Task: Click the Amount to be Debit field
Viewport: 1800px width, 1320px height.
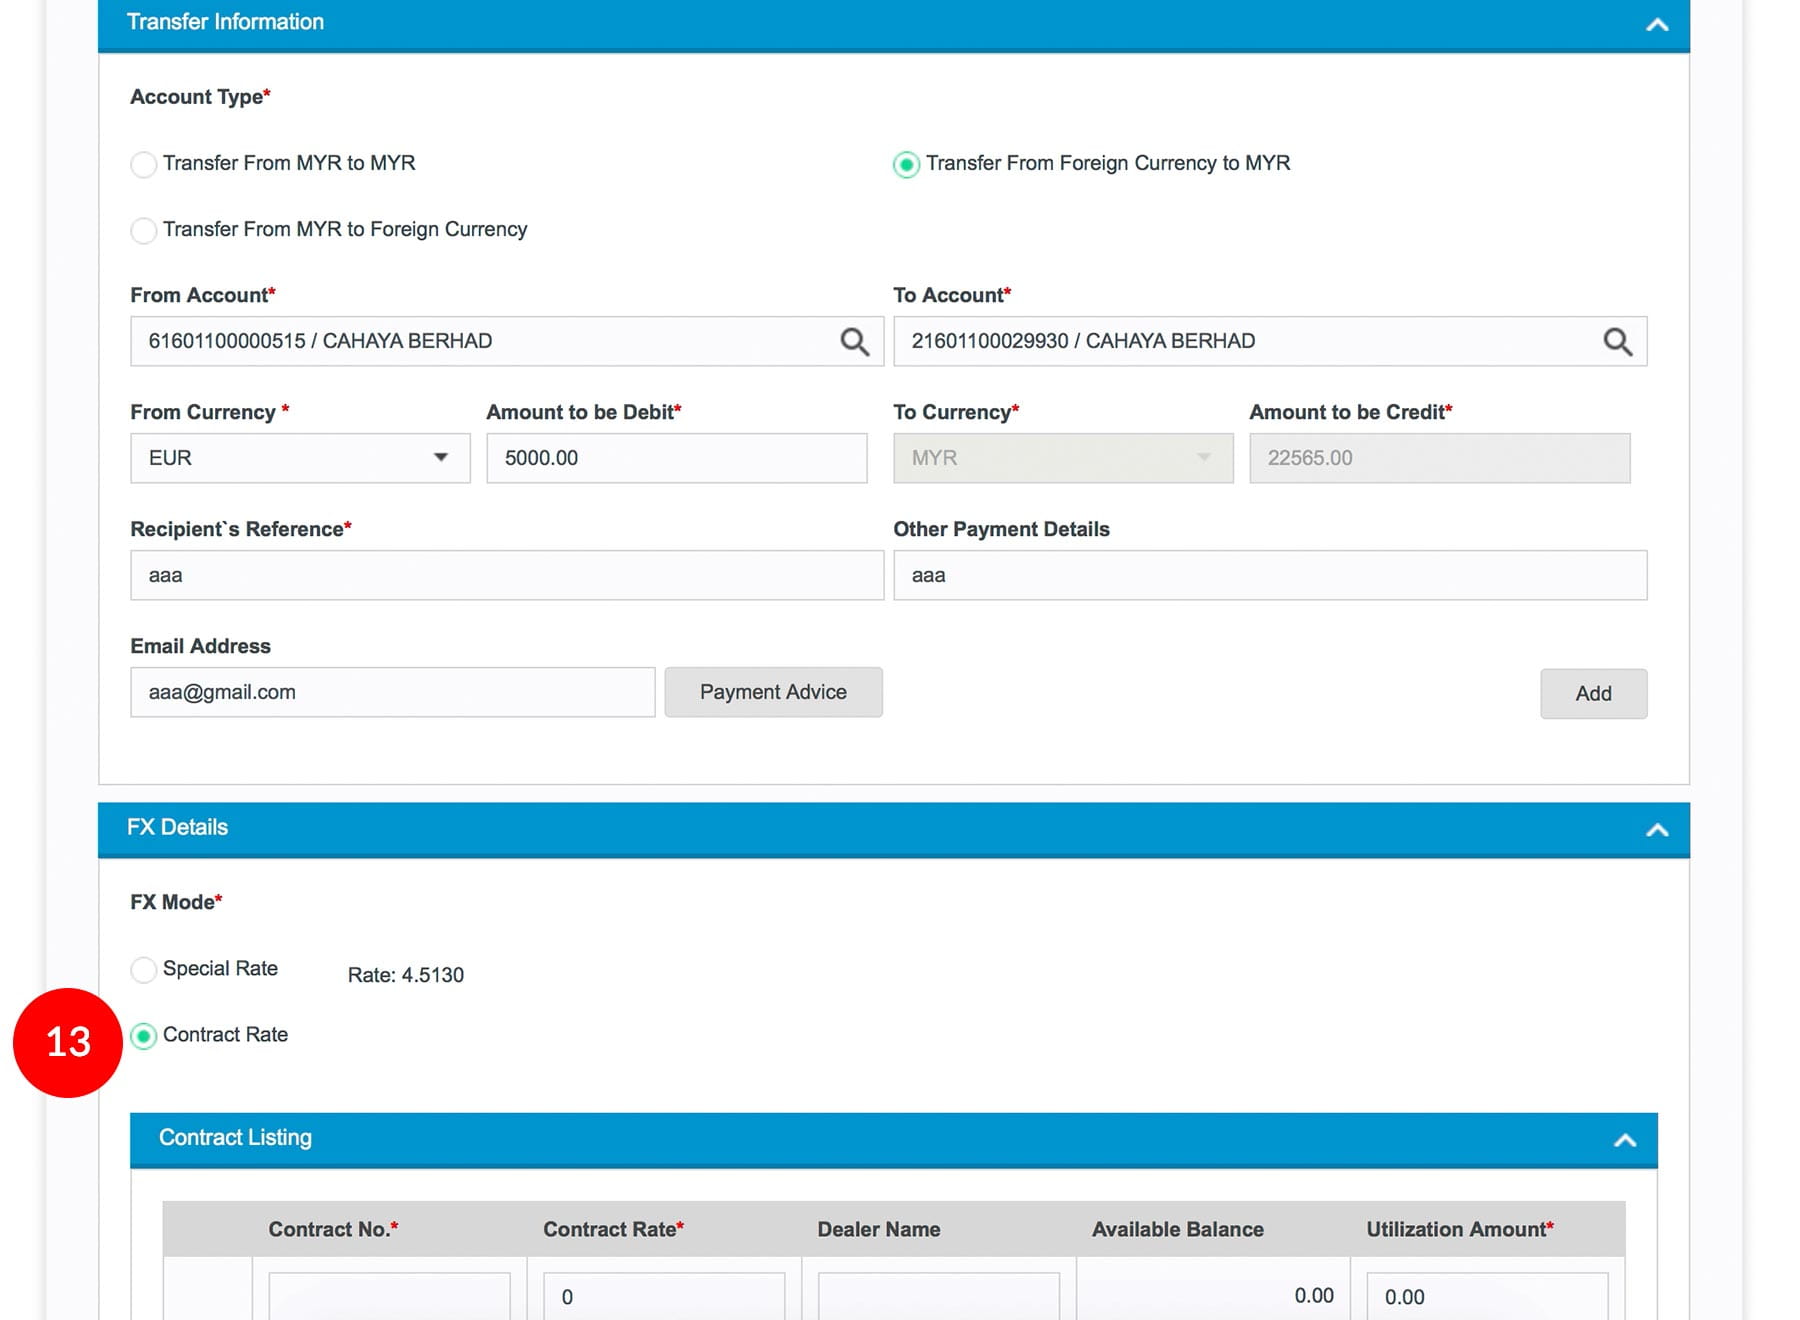Action: click(x=676, y=458)
